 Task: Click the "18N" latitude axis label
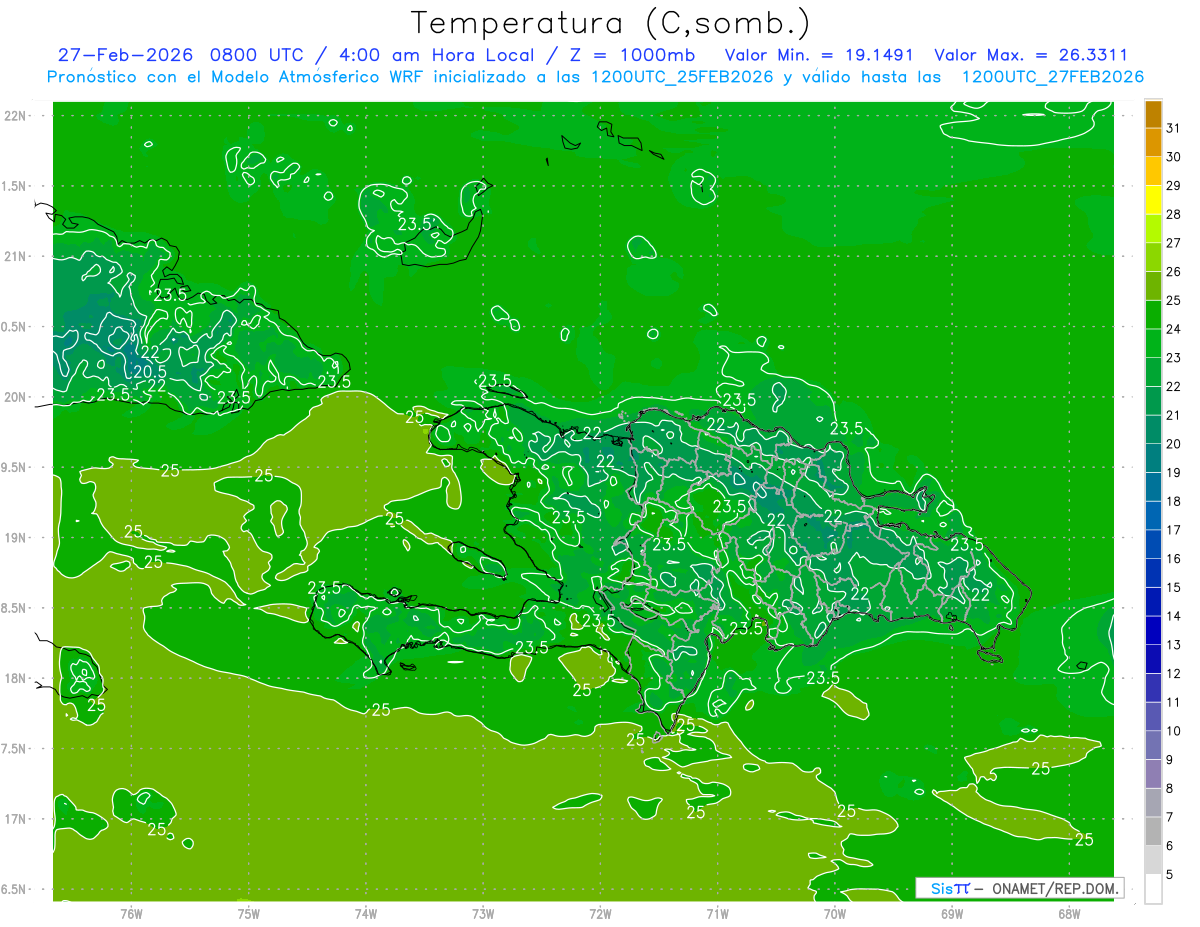pos(15,678)
